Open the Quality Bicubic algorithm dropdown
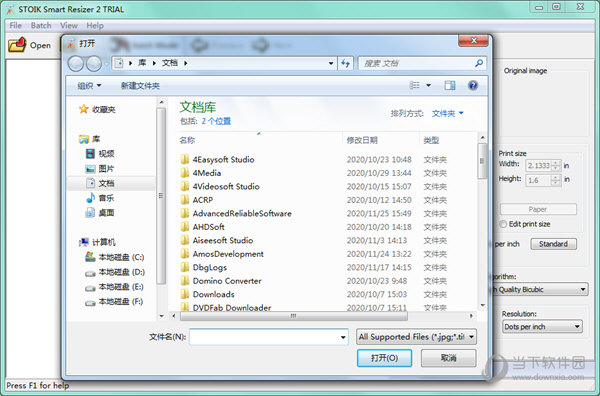 click(540, 289)
